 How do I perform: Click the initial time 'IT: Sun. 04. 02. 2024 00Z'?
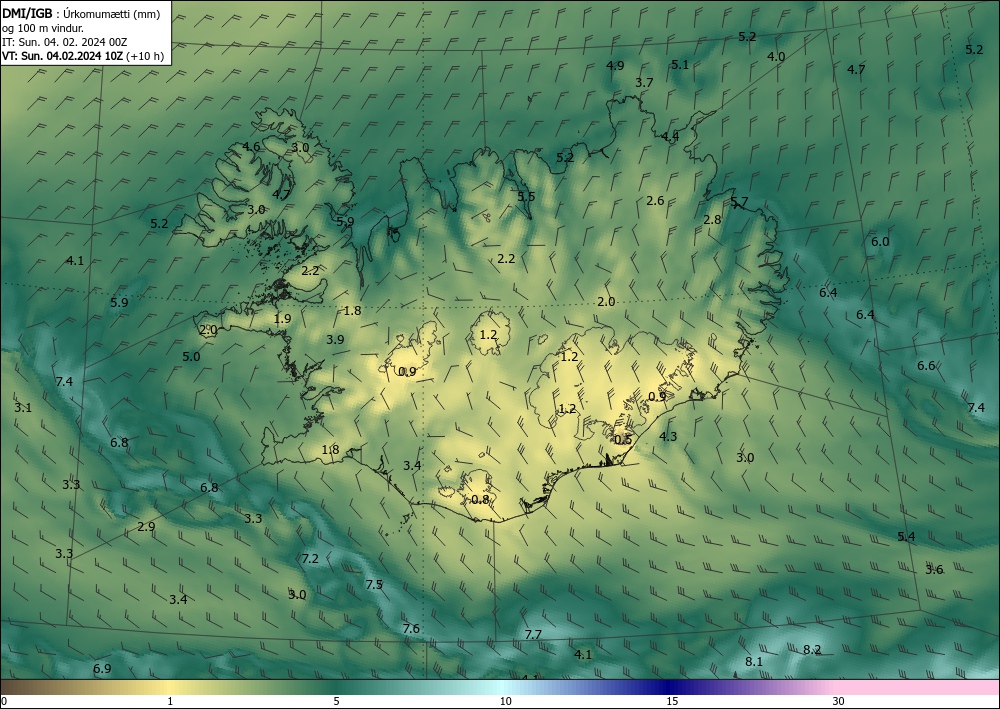pyautogui.click(x=64, y=42)
